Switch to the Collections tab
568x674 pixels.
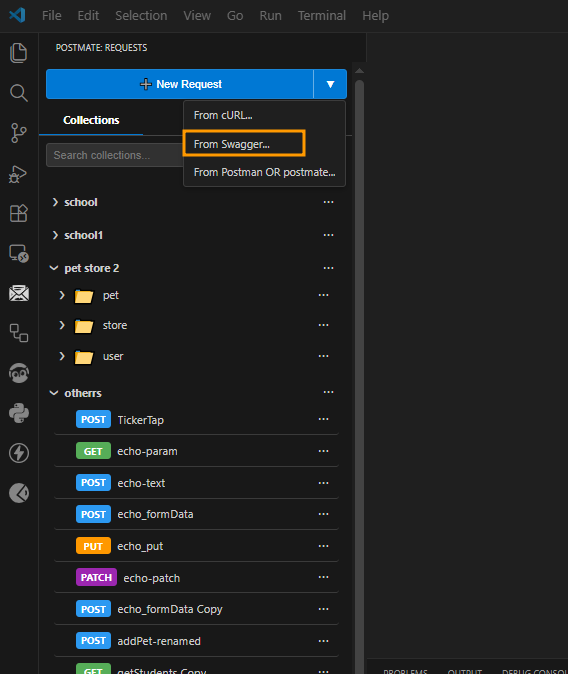[91, 120]
